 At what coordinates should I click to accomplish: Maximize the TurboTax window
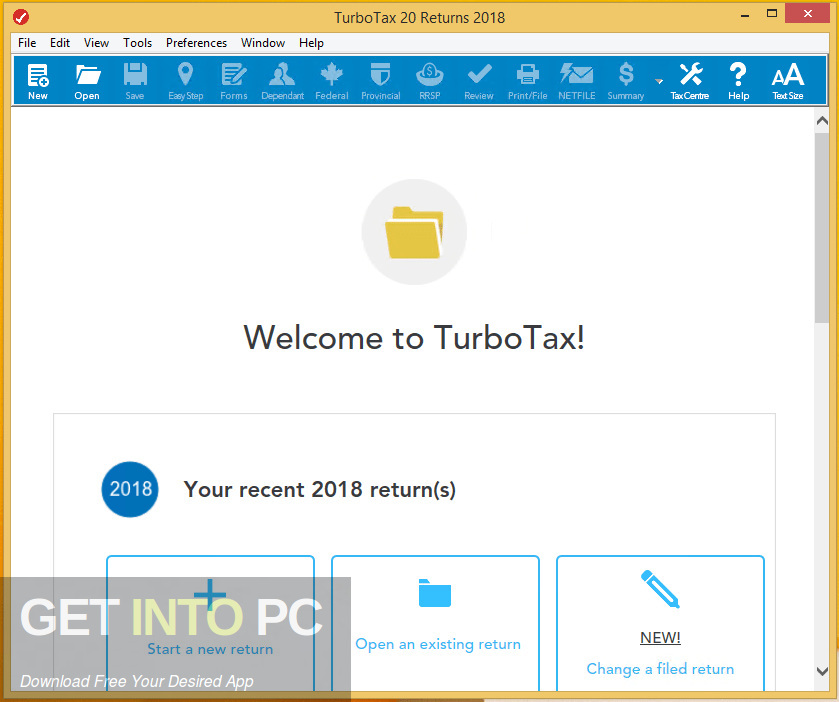click(772, 14)
